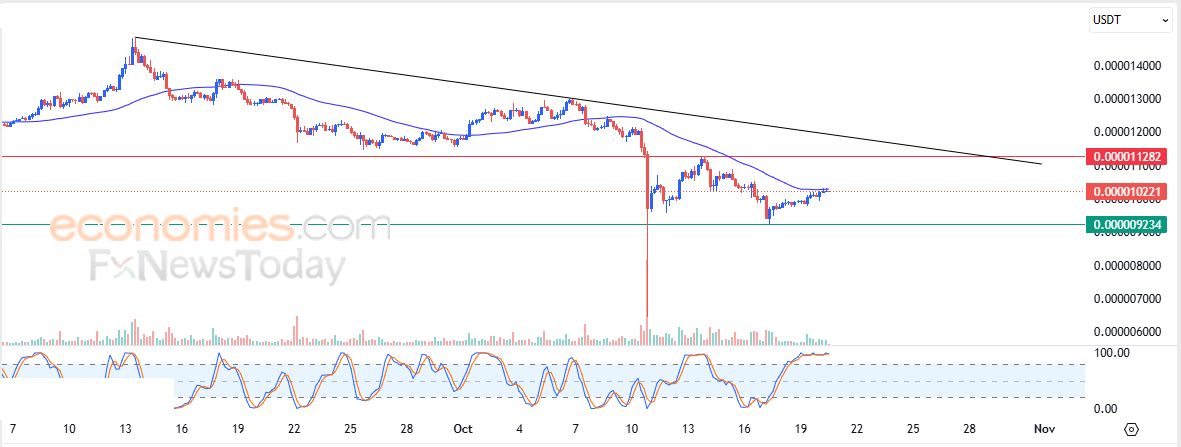Image resolution: width=1181 pixels, height=447 pixels.
Task: Select the red 0.000011282 price label
Action: pyautogui.click(x=1129, y=157)
